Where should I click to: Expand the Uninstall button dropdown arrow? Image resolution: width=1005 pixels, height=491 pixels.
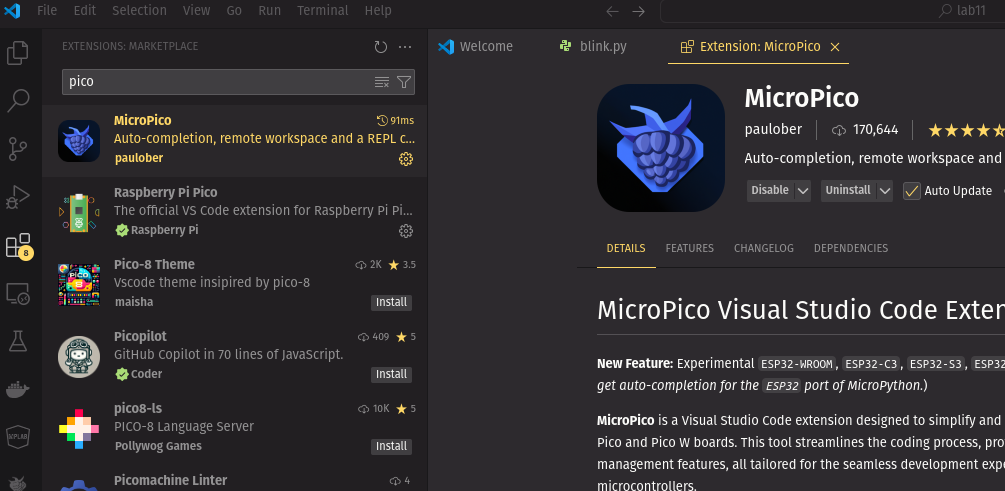[x=883, y=191]
